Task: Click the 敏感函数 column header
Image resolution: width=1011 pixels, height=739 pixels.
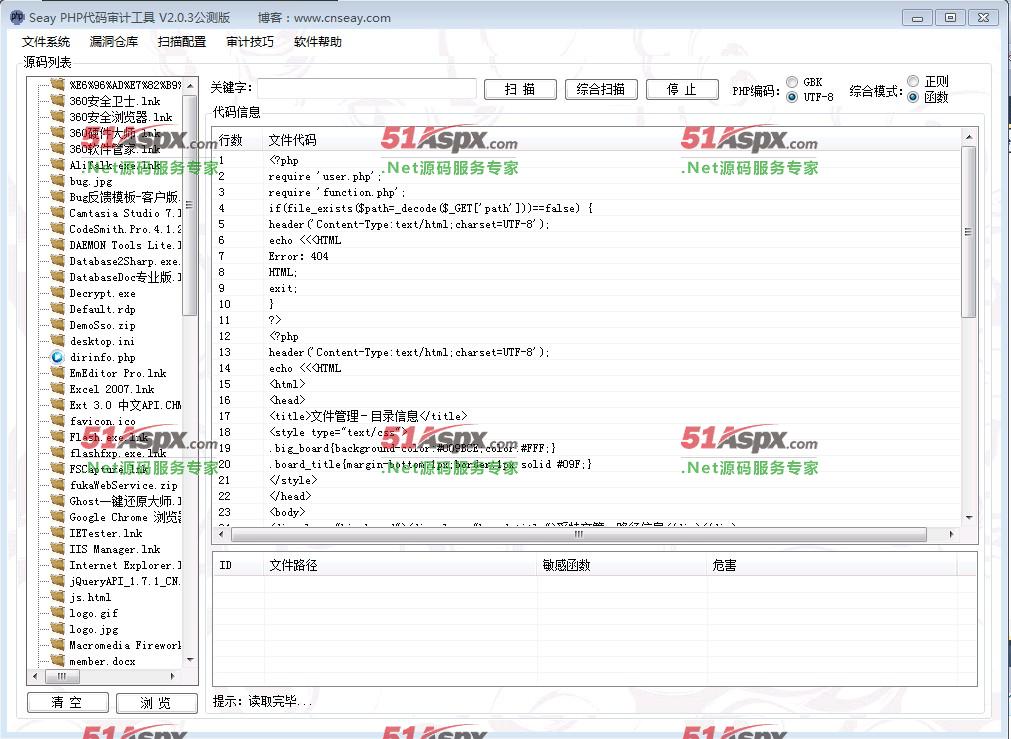Action: click(622, 566)
